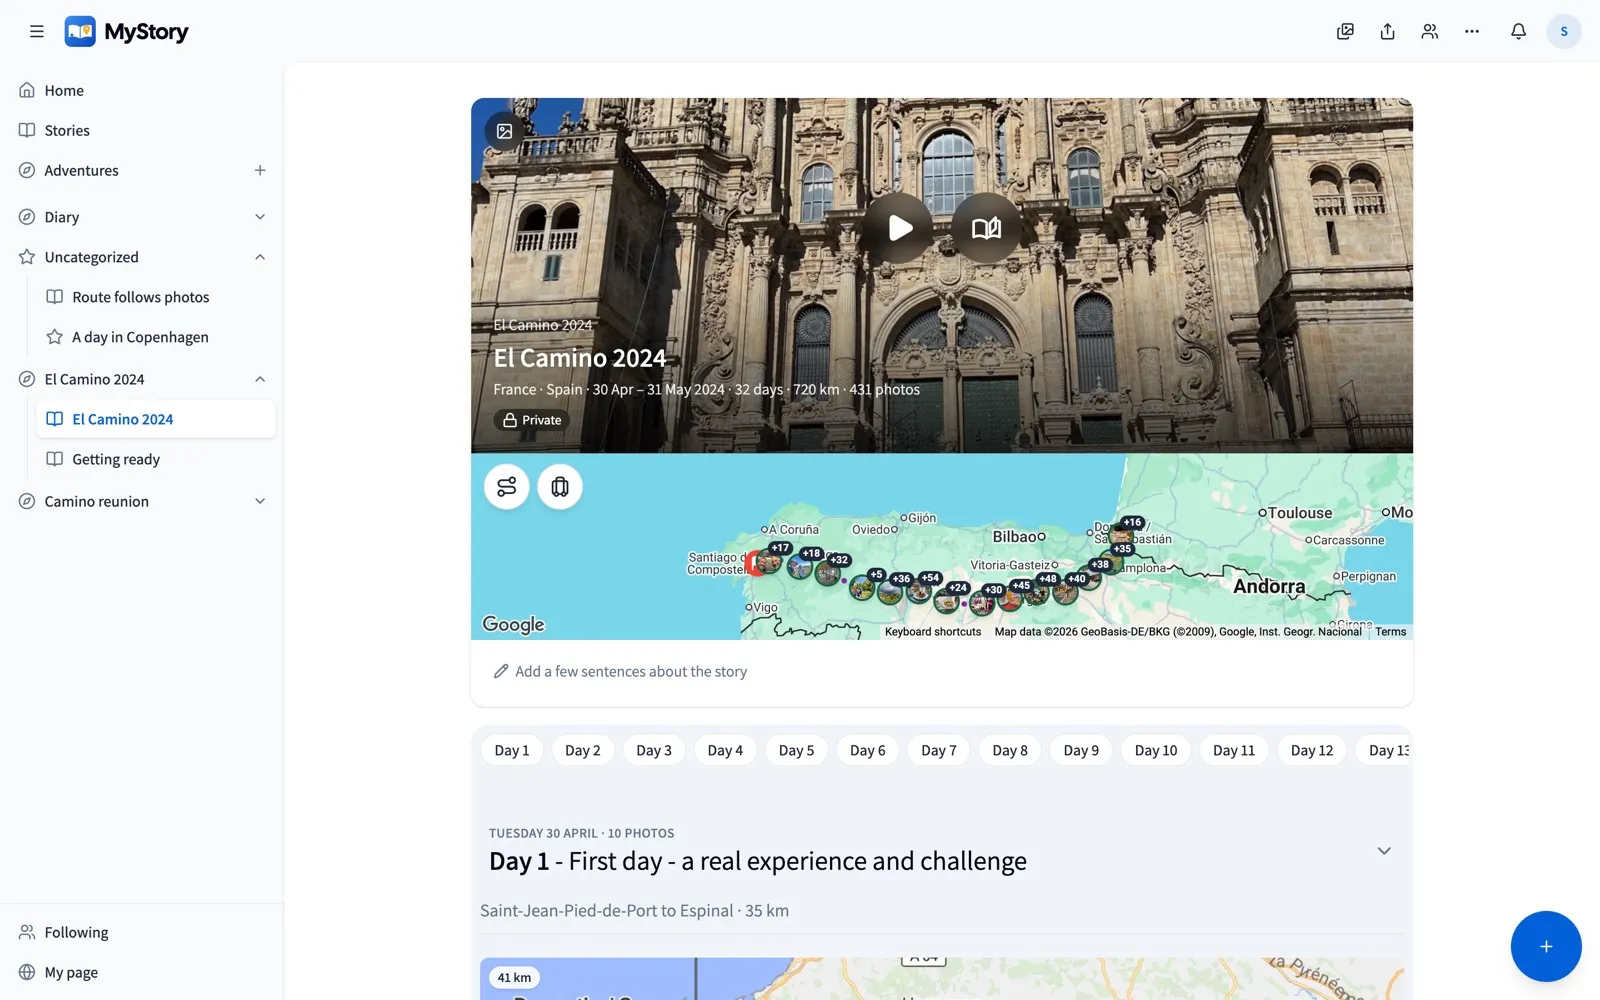Open the Getting ready story
The image size is (1600, 1000).
point(156,459)
